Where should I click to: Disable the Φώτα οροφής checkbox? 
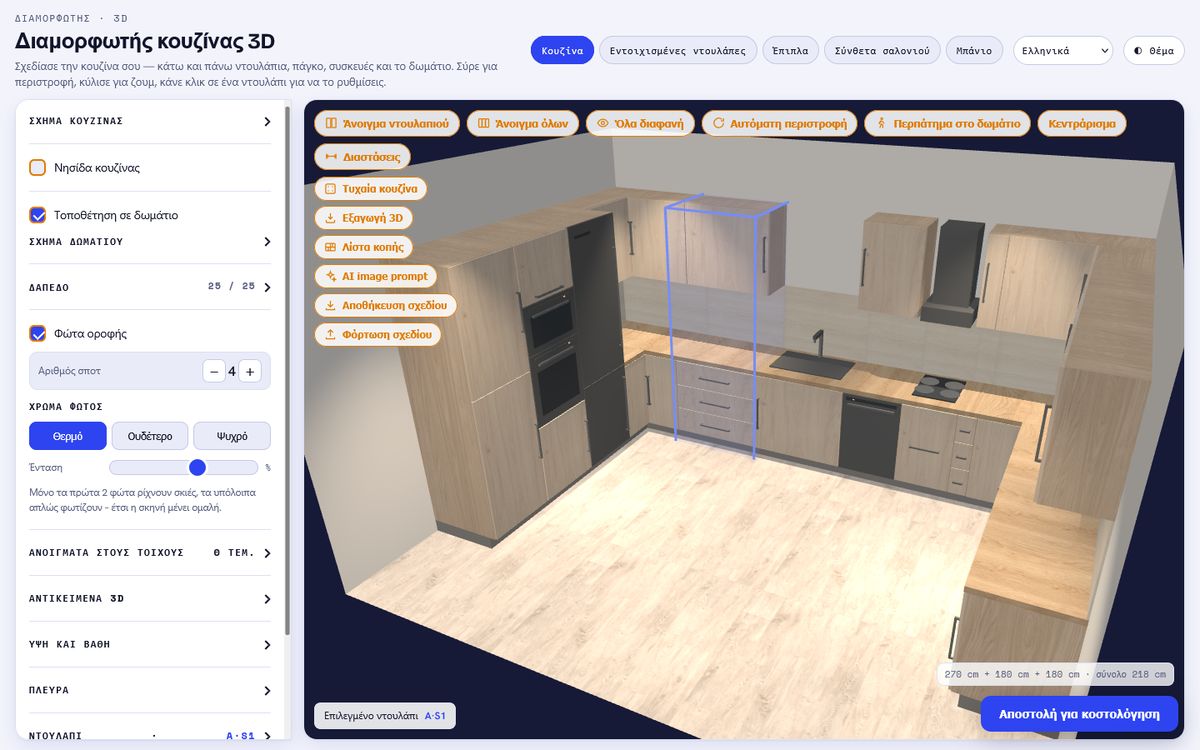(38, 333)
